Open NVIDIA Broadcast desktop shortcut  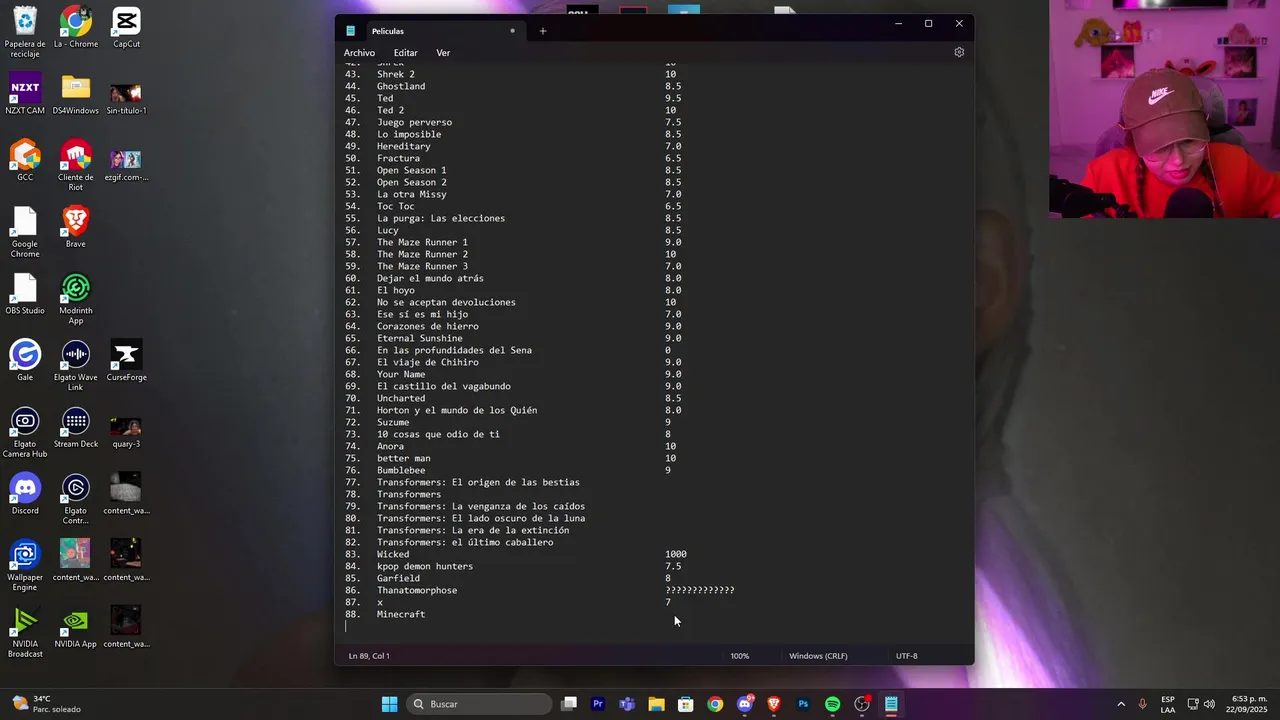tap(25, 632)
